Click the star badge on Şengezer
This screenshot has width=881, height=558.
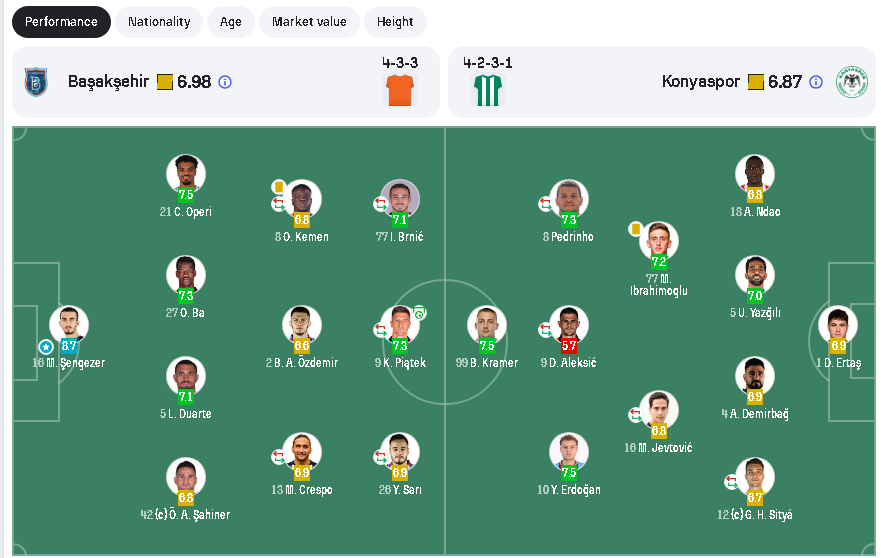pyautogui.click(x=45, y=346)
